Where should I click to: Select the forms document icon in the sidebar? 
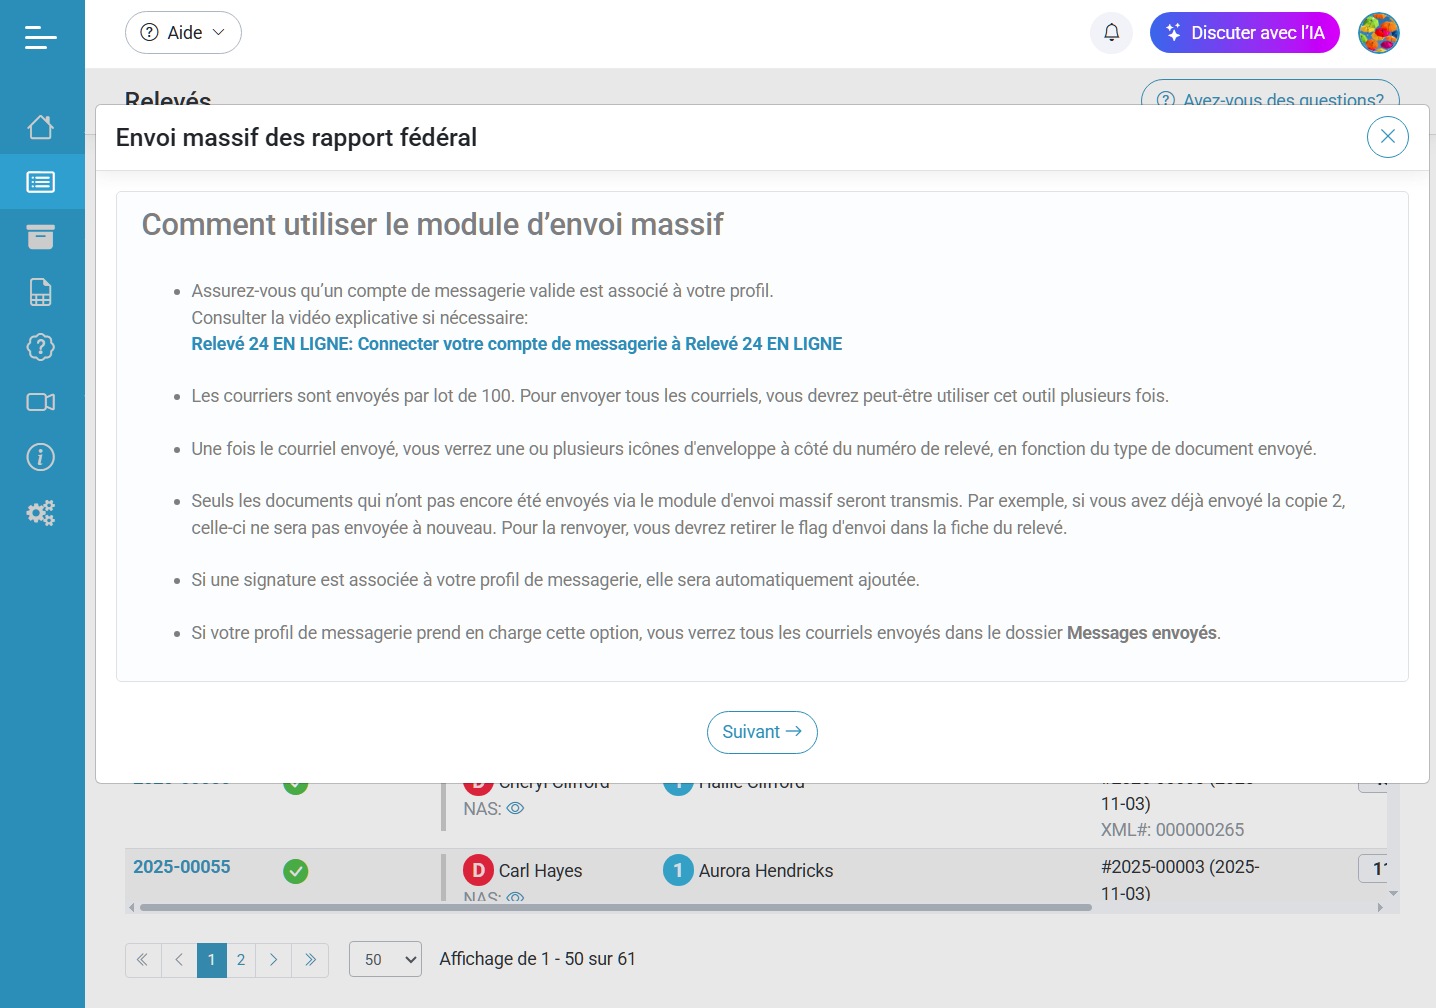pos(40,291)
